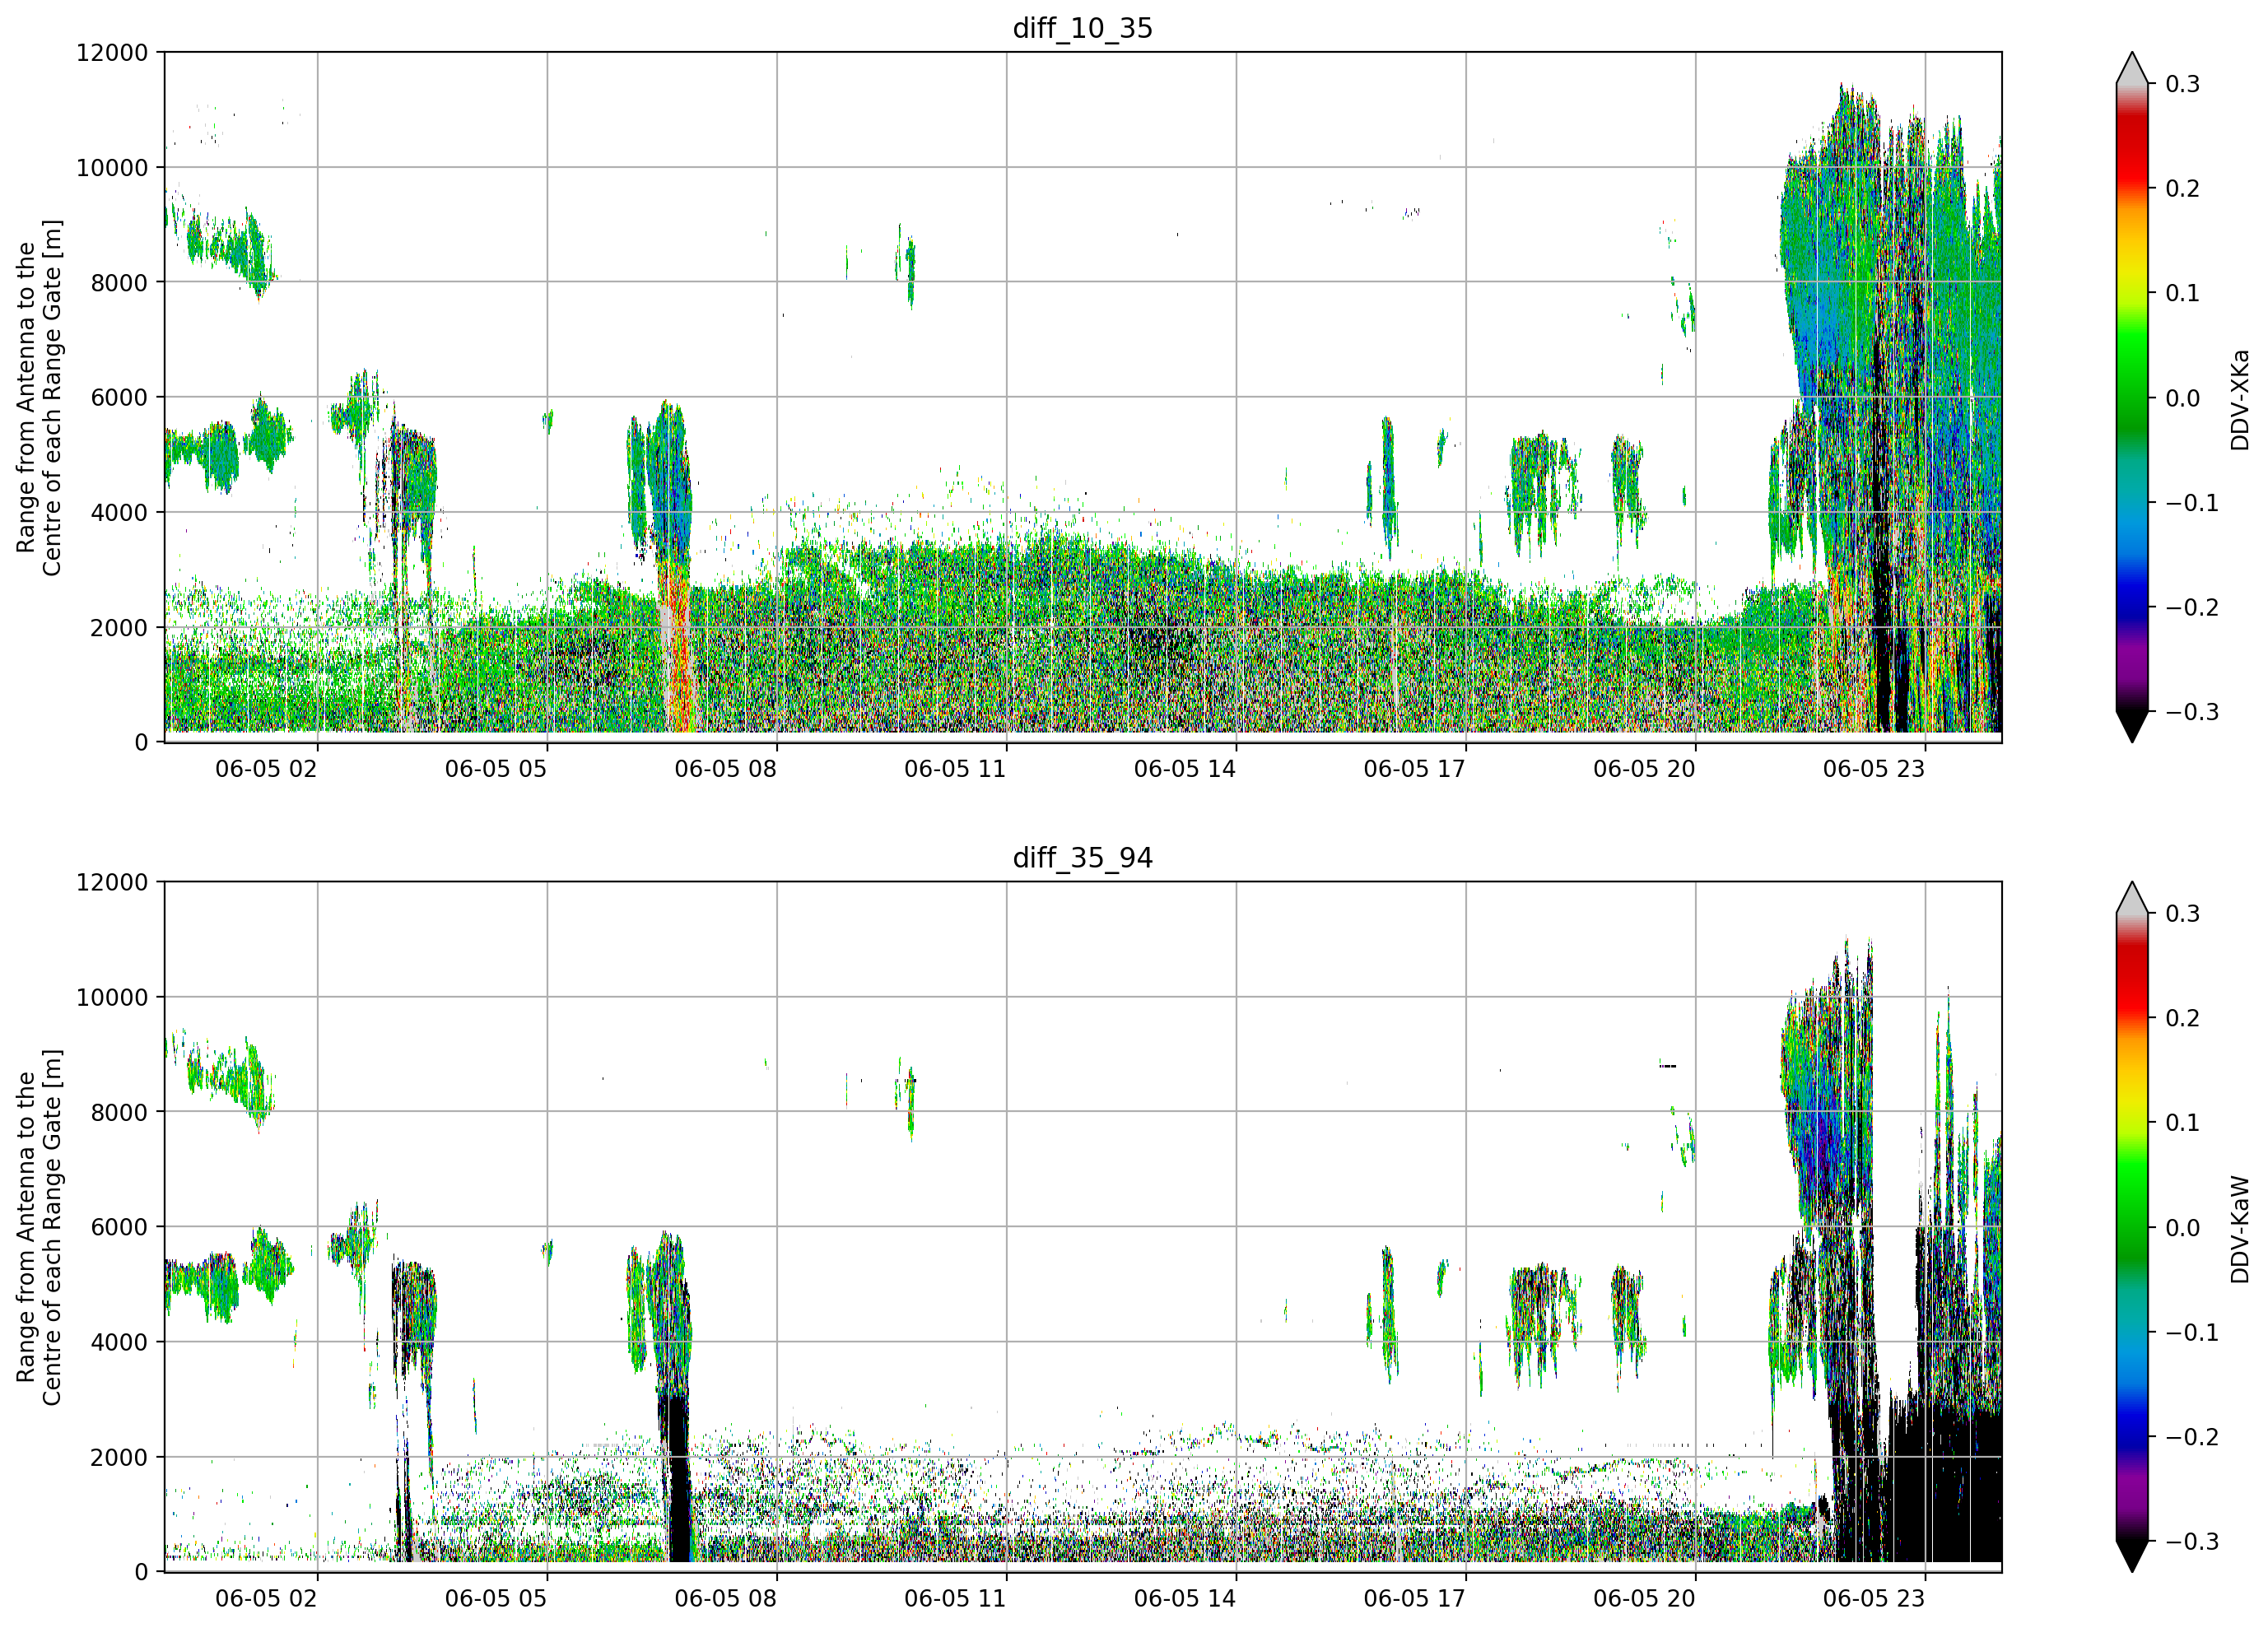Click the diff_10_35 plot title
2268x1628 pixels.
(x=1083, y=28)
